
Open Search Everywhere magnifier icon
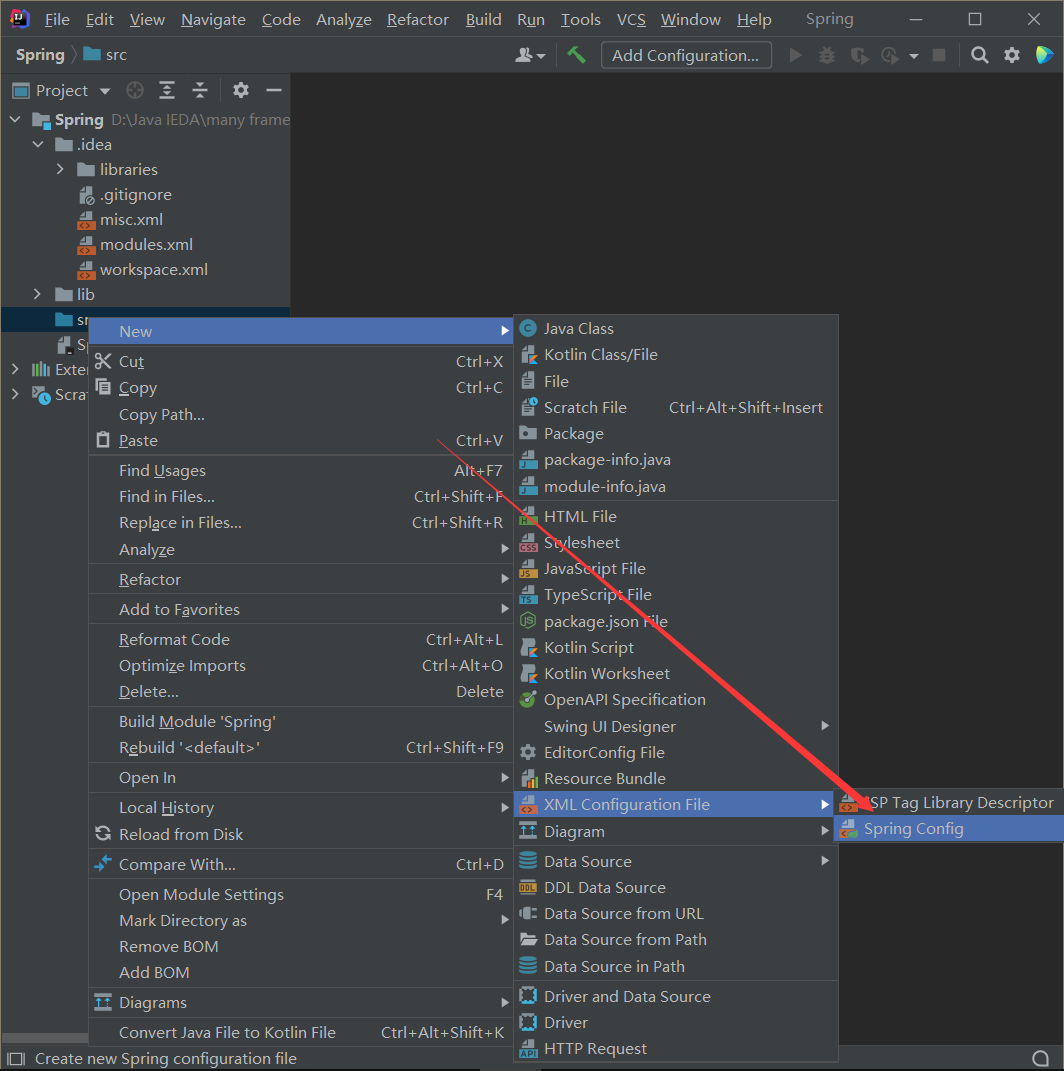[979, 55]
